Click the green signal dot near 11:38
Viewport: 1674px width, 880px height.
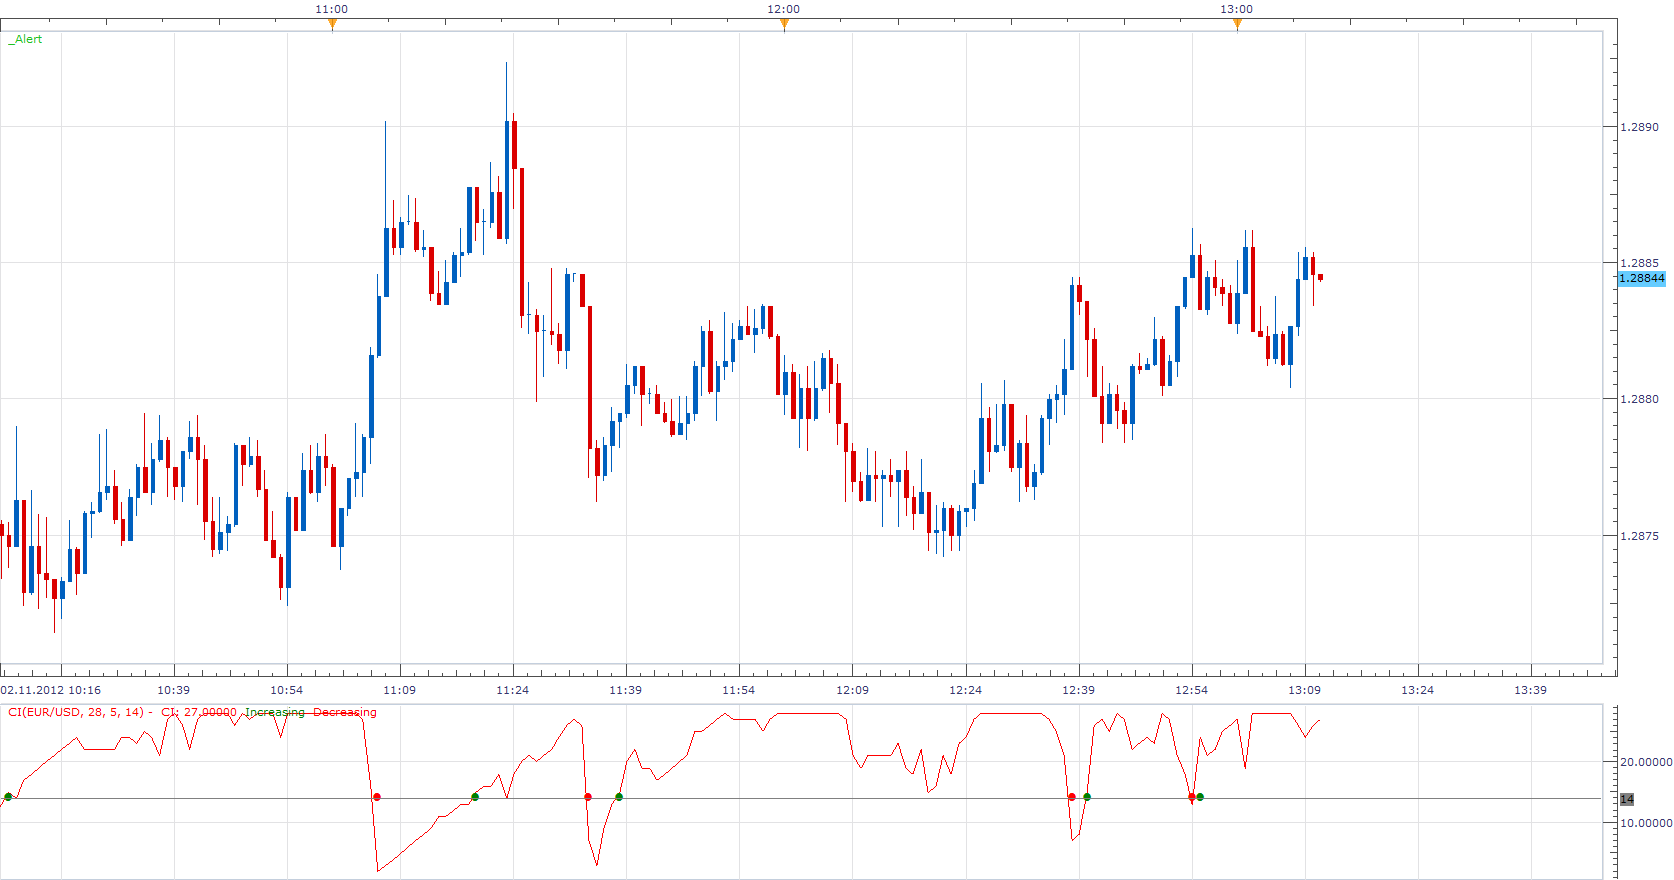pyautogui.click(x=619, y=797)
